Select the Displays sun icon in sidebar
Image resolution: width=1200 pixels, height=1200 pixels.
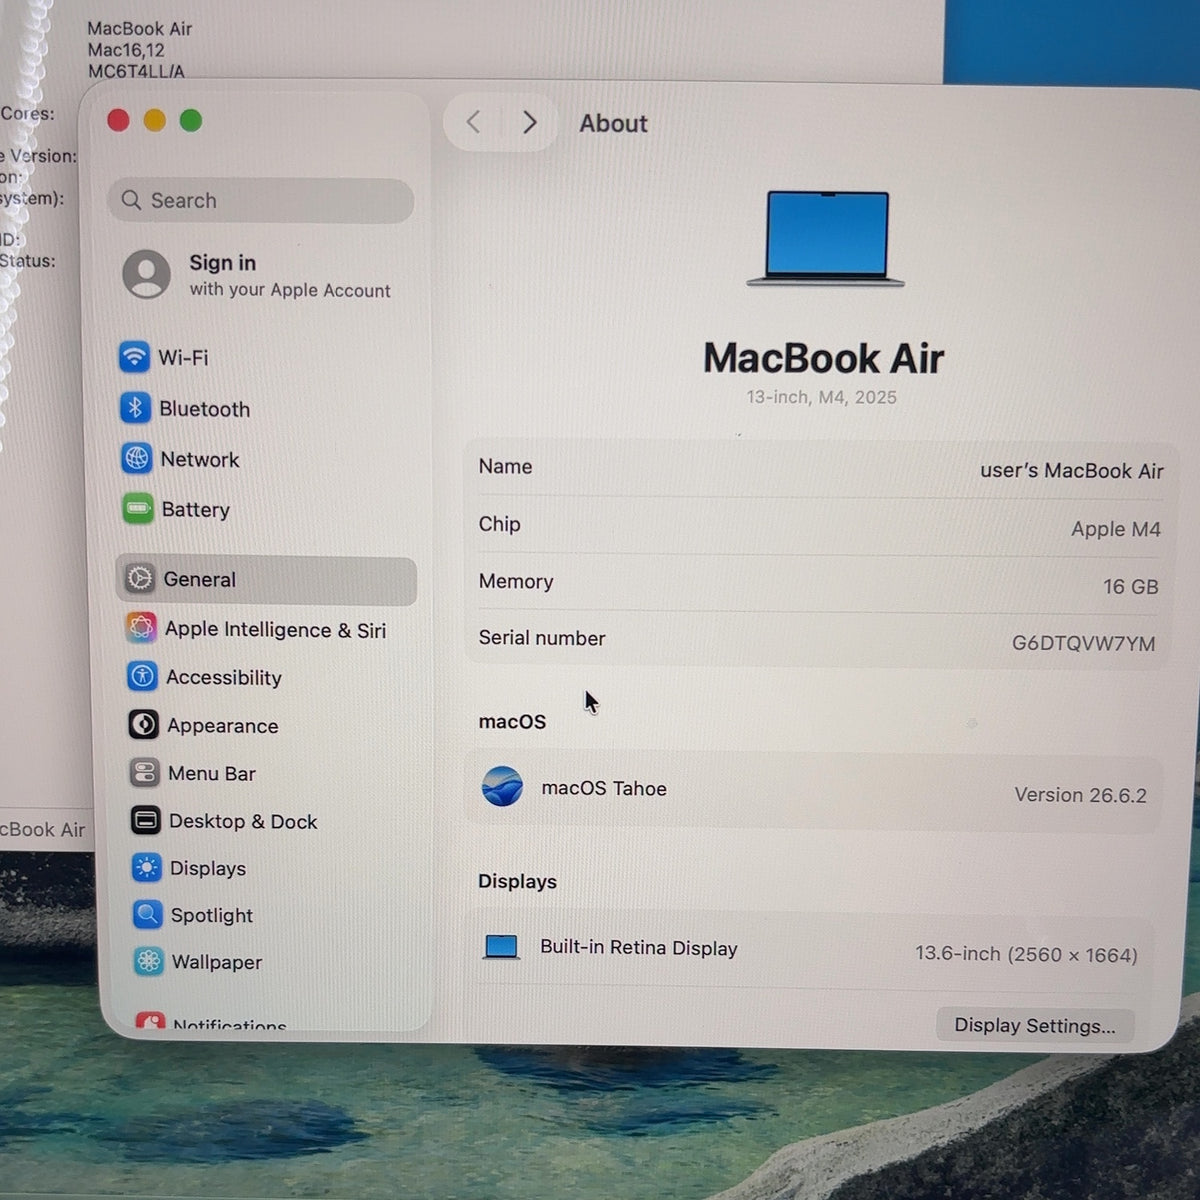coord(146,867)
